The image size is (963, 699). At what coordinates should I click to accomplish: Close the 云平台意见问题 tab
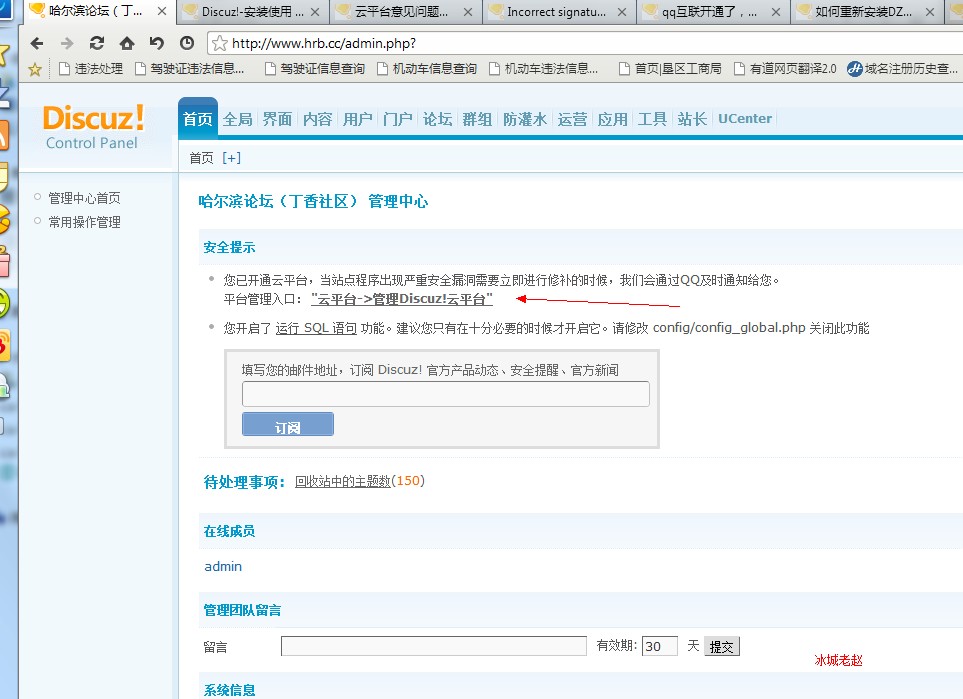[x=468, y=12]
